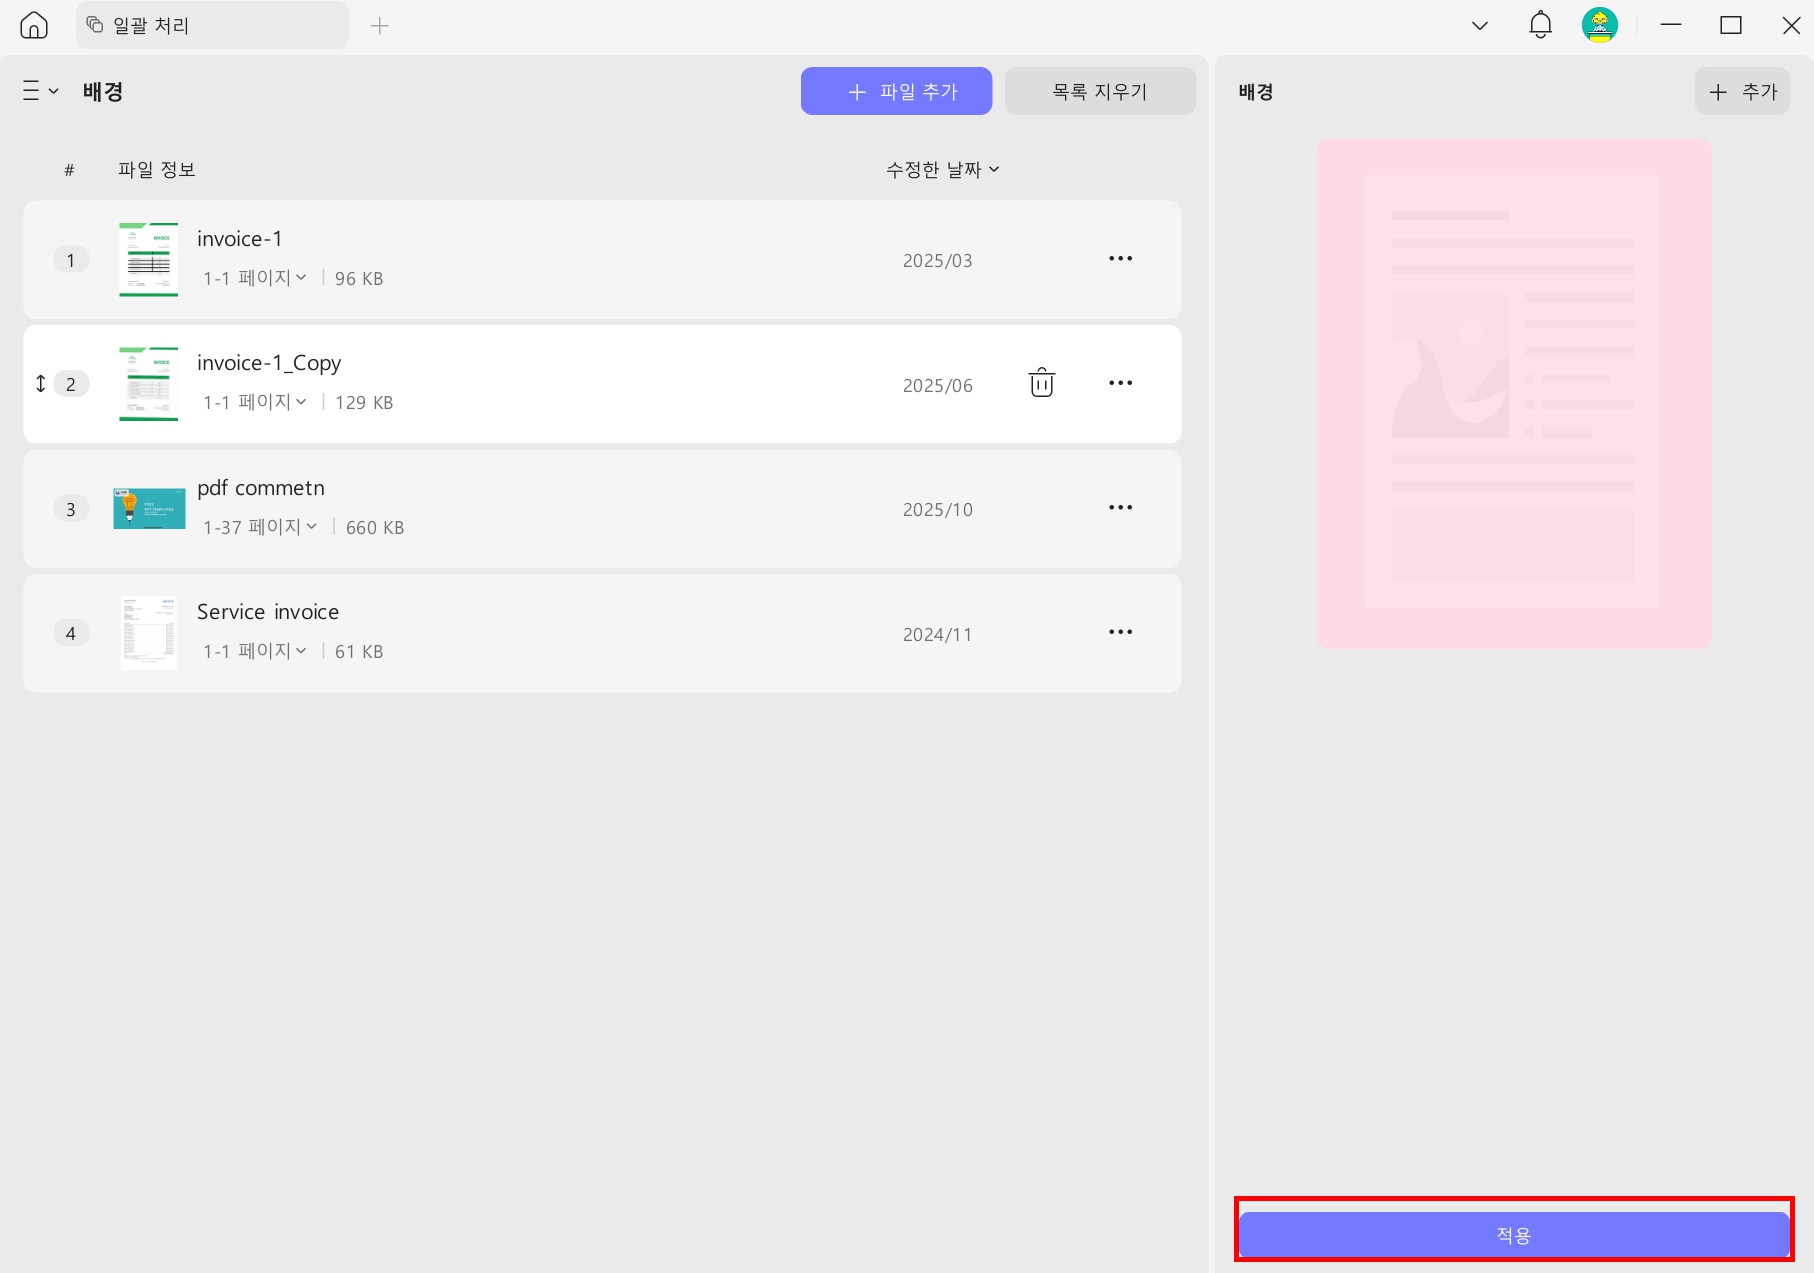Click row number 3 badge
Viewport: 1814px width, 1273px height.
pyautogui.click(x=71, y=509)
